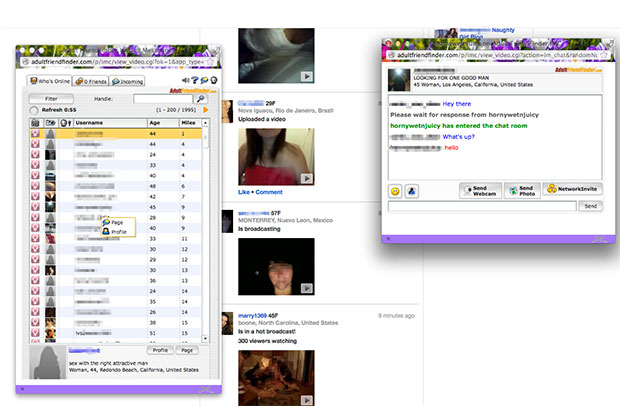This screenshot has height=406, width=620.
Task: Open the 0 Friends tab
Action: tap(91, 81)
